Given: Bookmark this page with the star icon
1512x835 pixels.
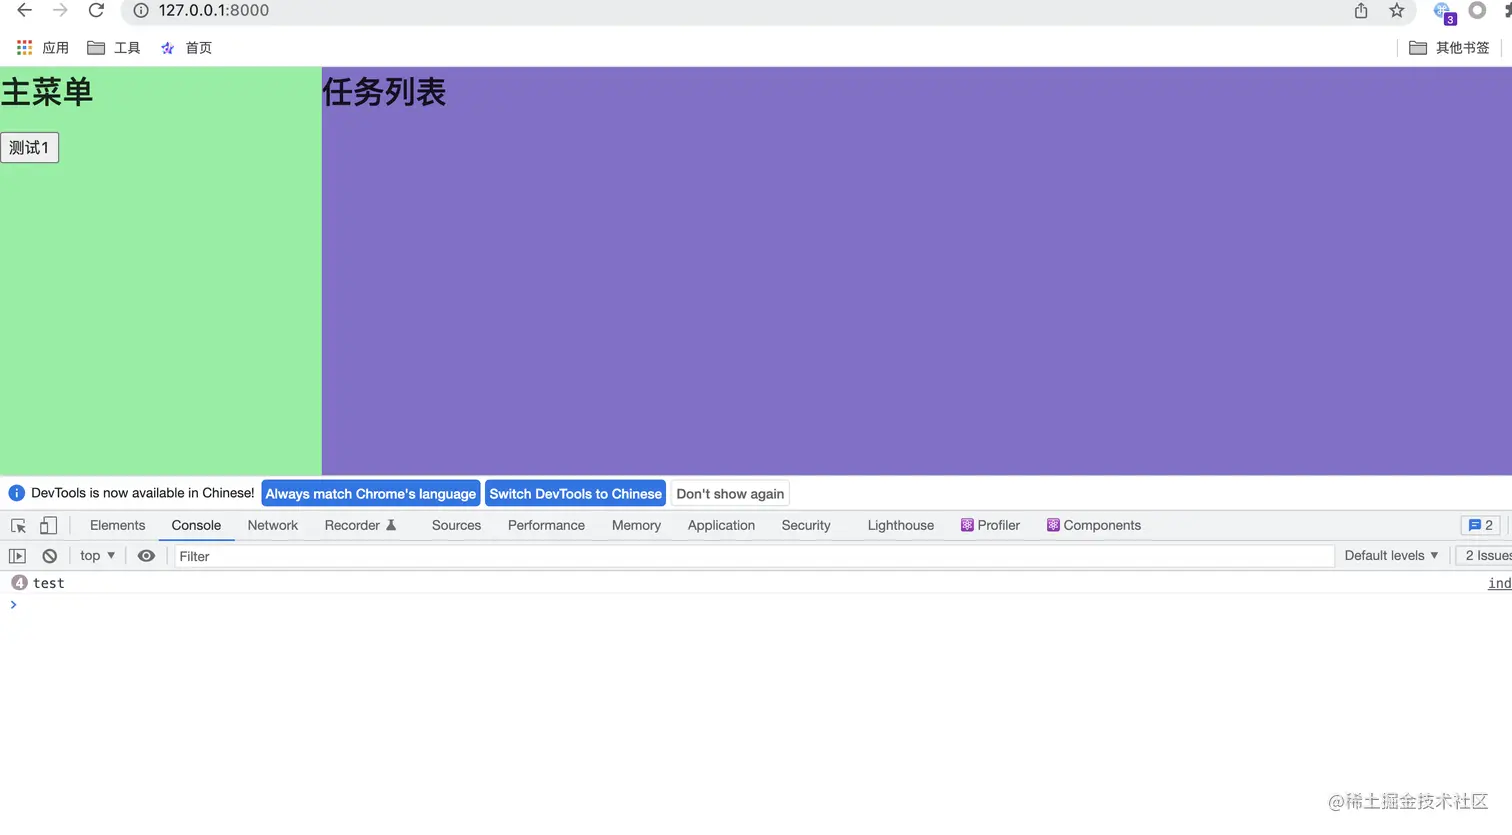Looking at the screenshot, I should pyautogui.click(x=1397, y=11).
